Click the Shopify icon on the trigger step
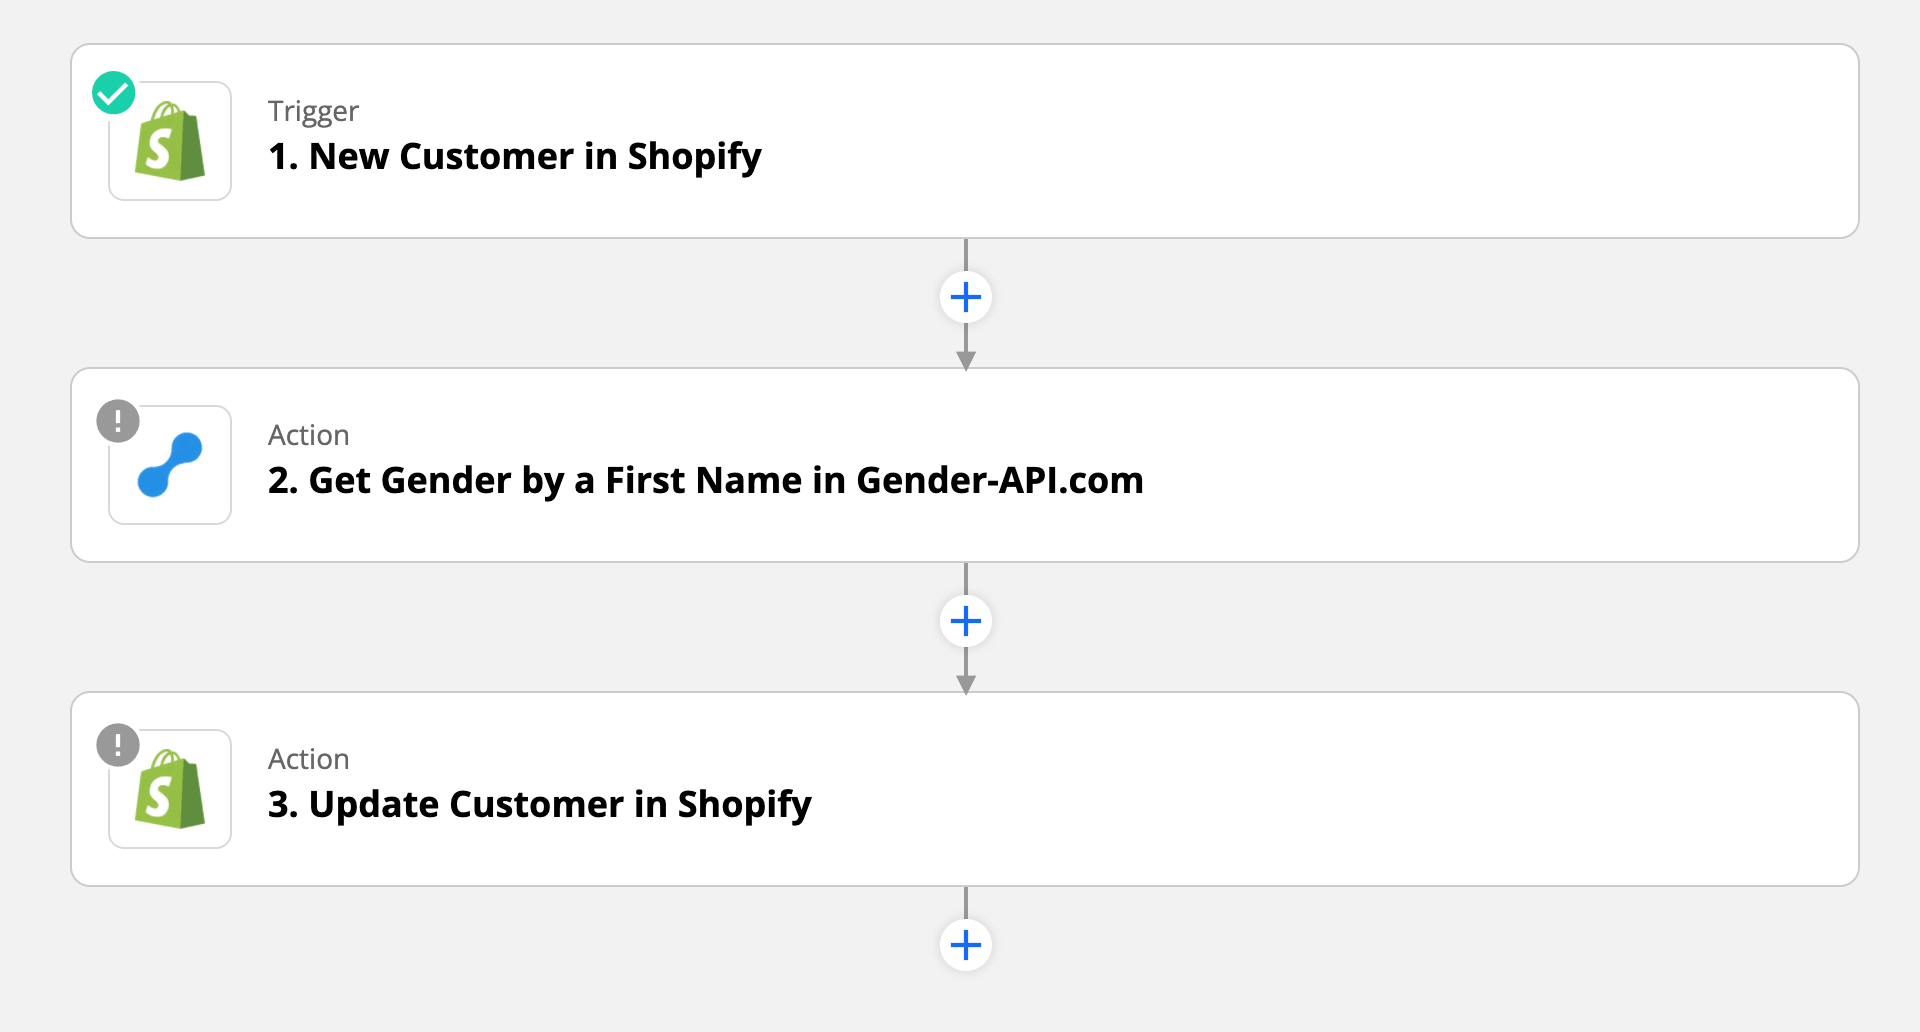Image resolution: width=1920 pixels, height=1032 pixels. [169, 141]
